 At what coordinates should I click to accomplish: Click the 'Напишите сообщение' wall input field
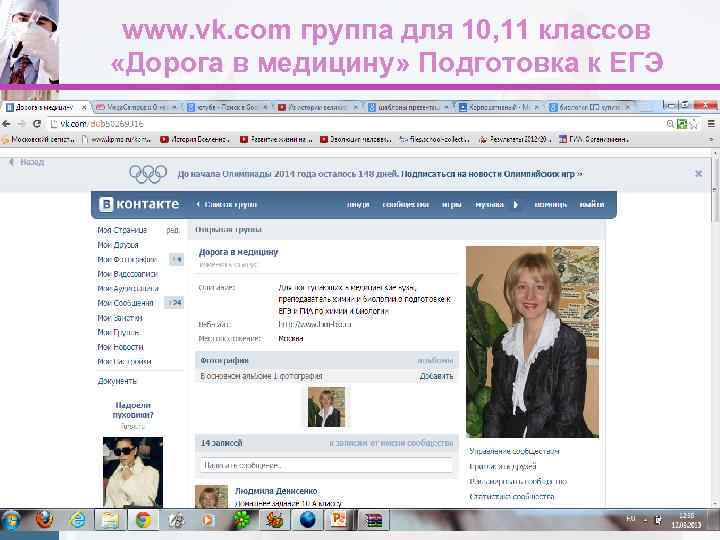click(x=326, y=466)
